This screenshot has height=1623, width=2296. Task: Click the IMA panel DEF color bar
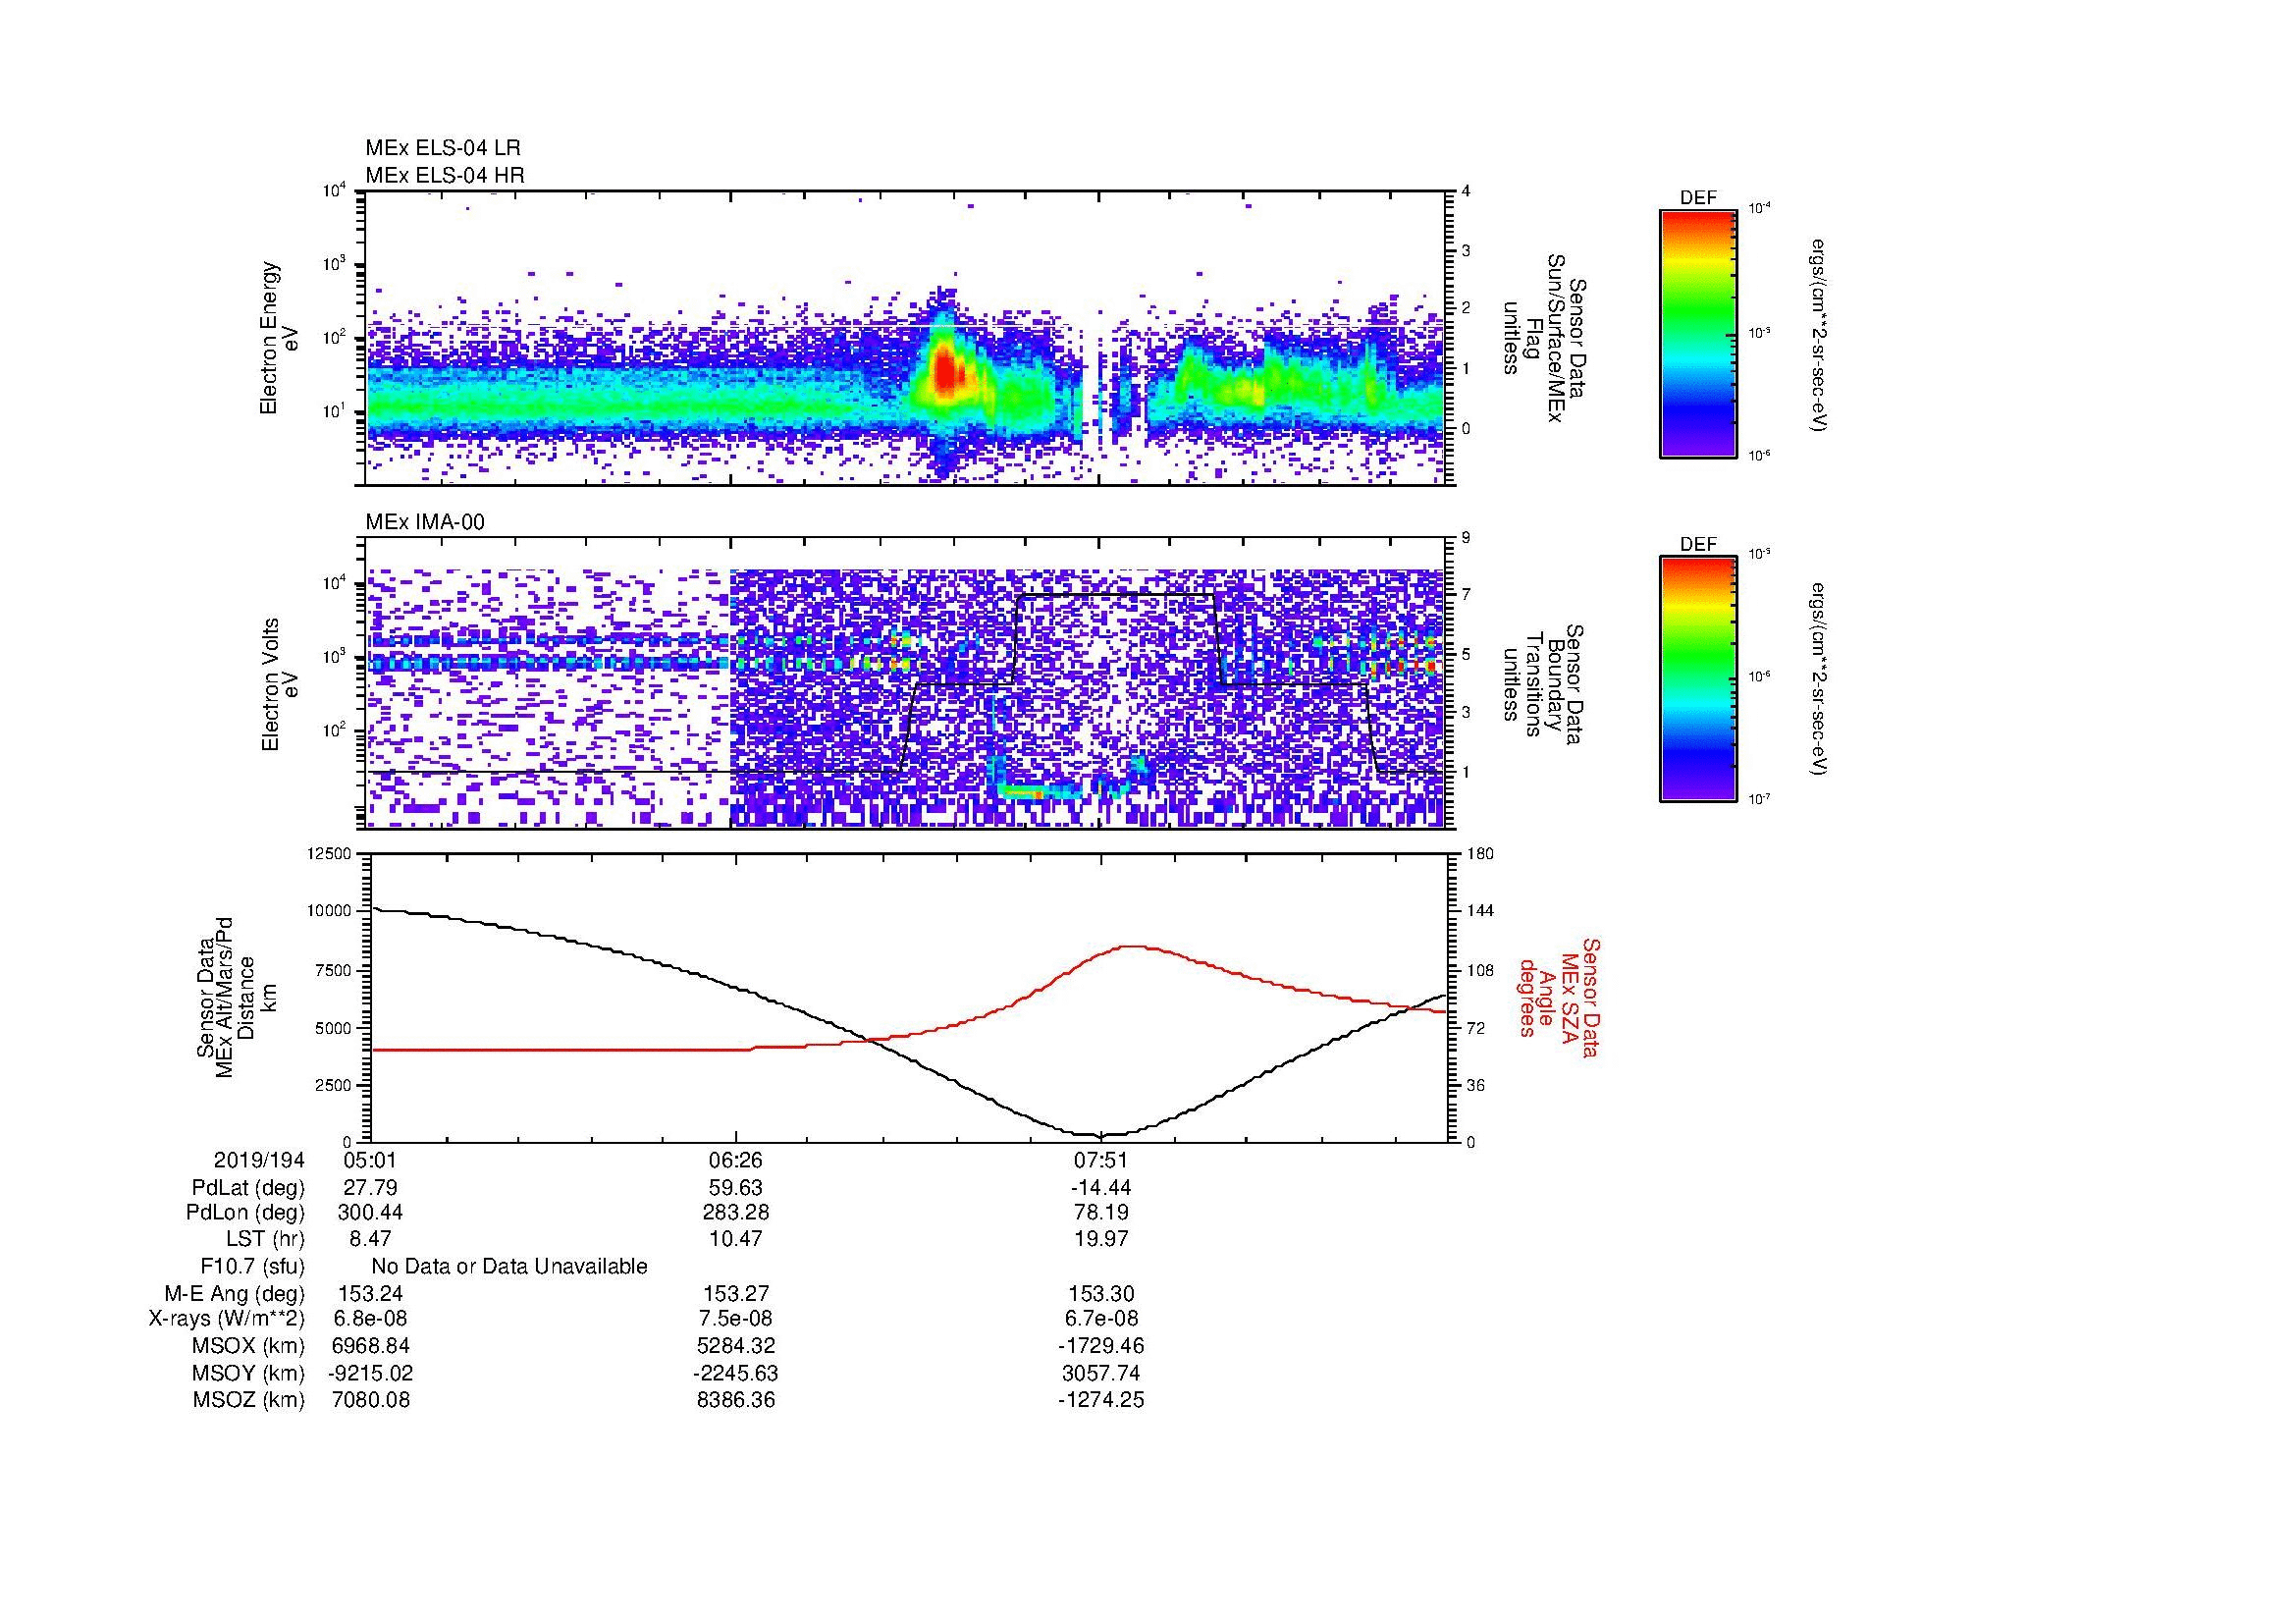[x=1698, y=679]
